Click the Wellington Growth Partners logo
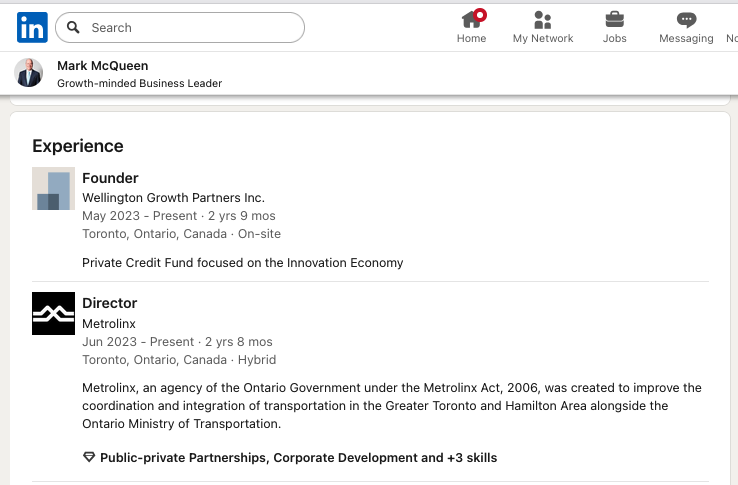 tap(53, 188)
